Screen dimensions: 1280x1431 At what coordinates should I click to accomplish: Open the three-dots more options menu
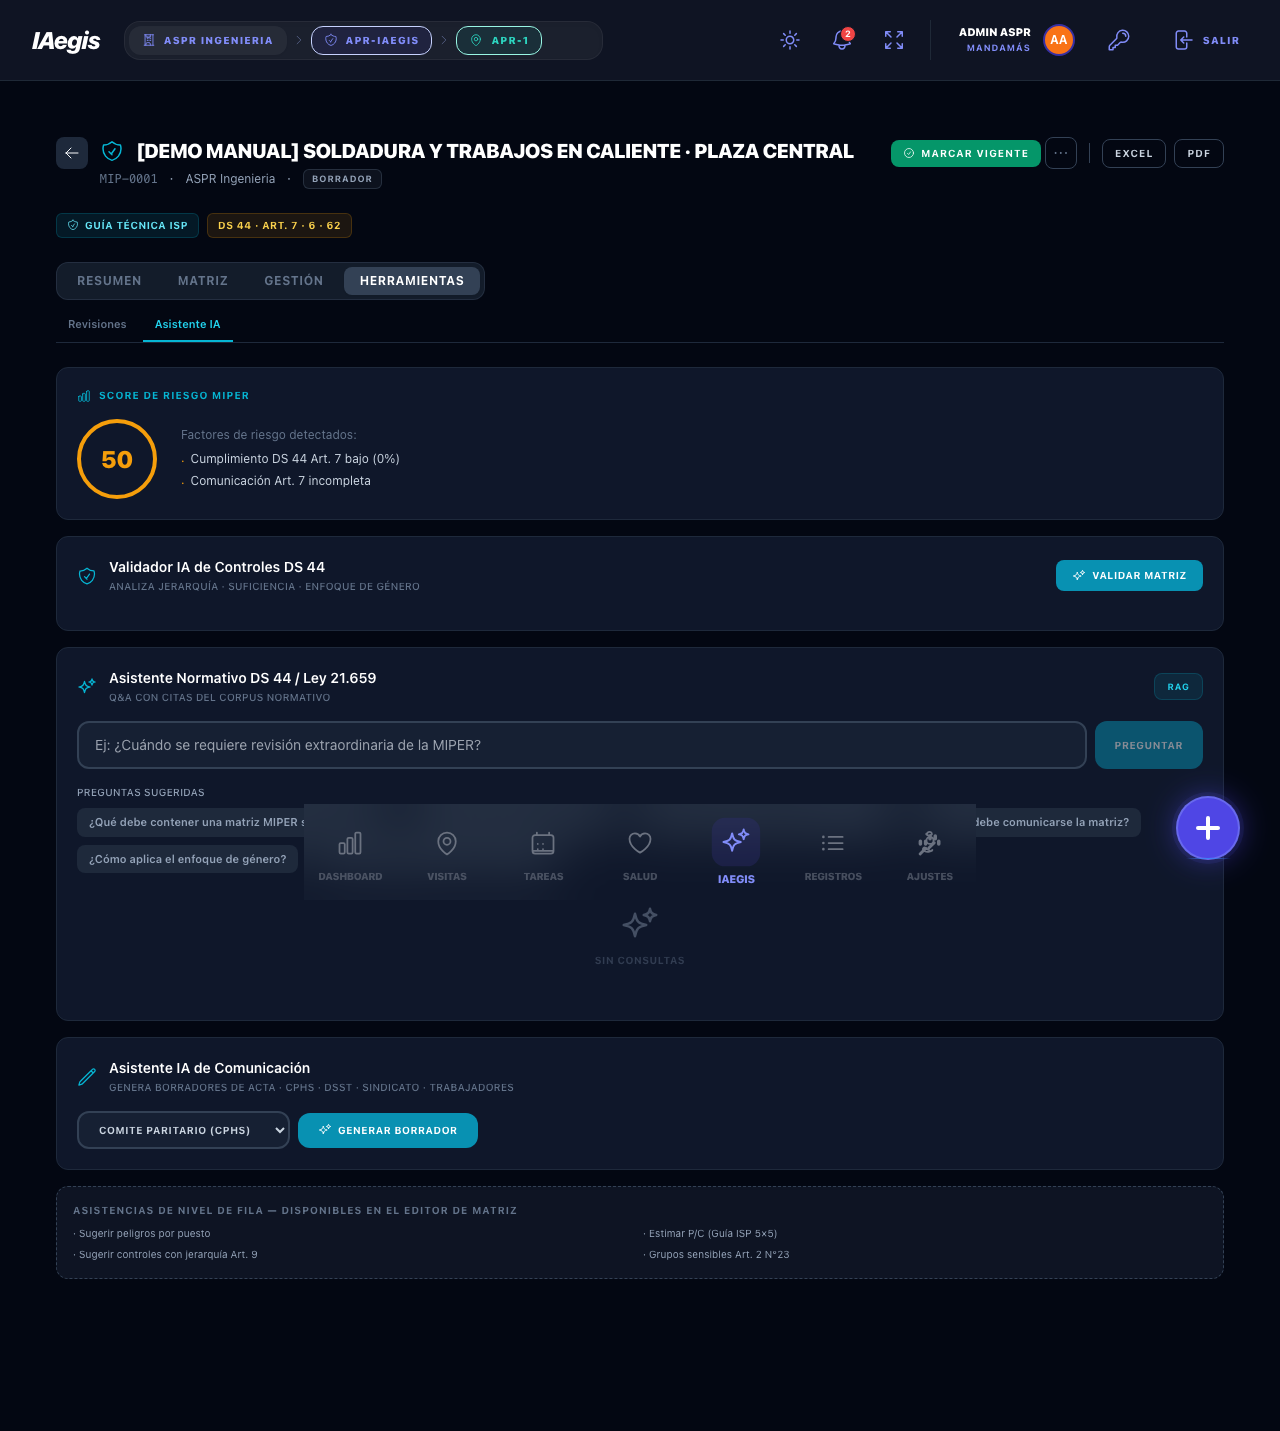click(1061, 153)
